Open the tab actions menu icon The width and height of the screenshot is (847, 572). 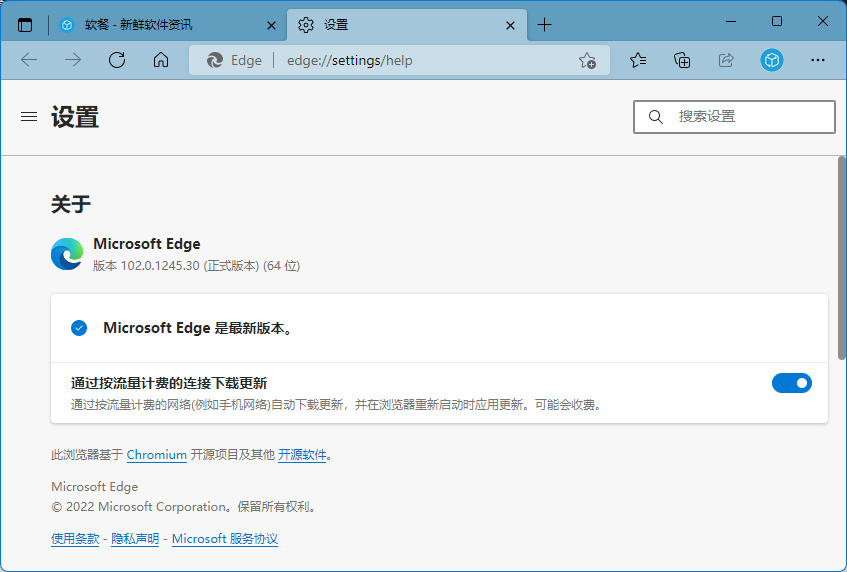point(25,24)
